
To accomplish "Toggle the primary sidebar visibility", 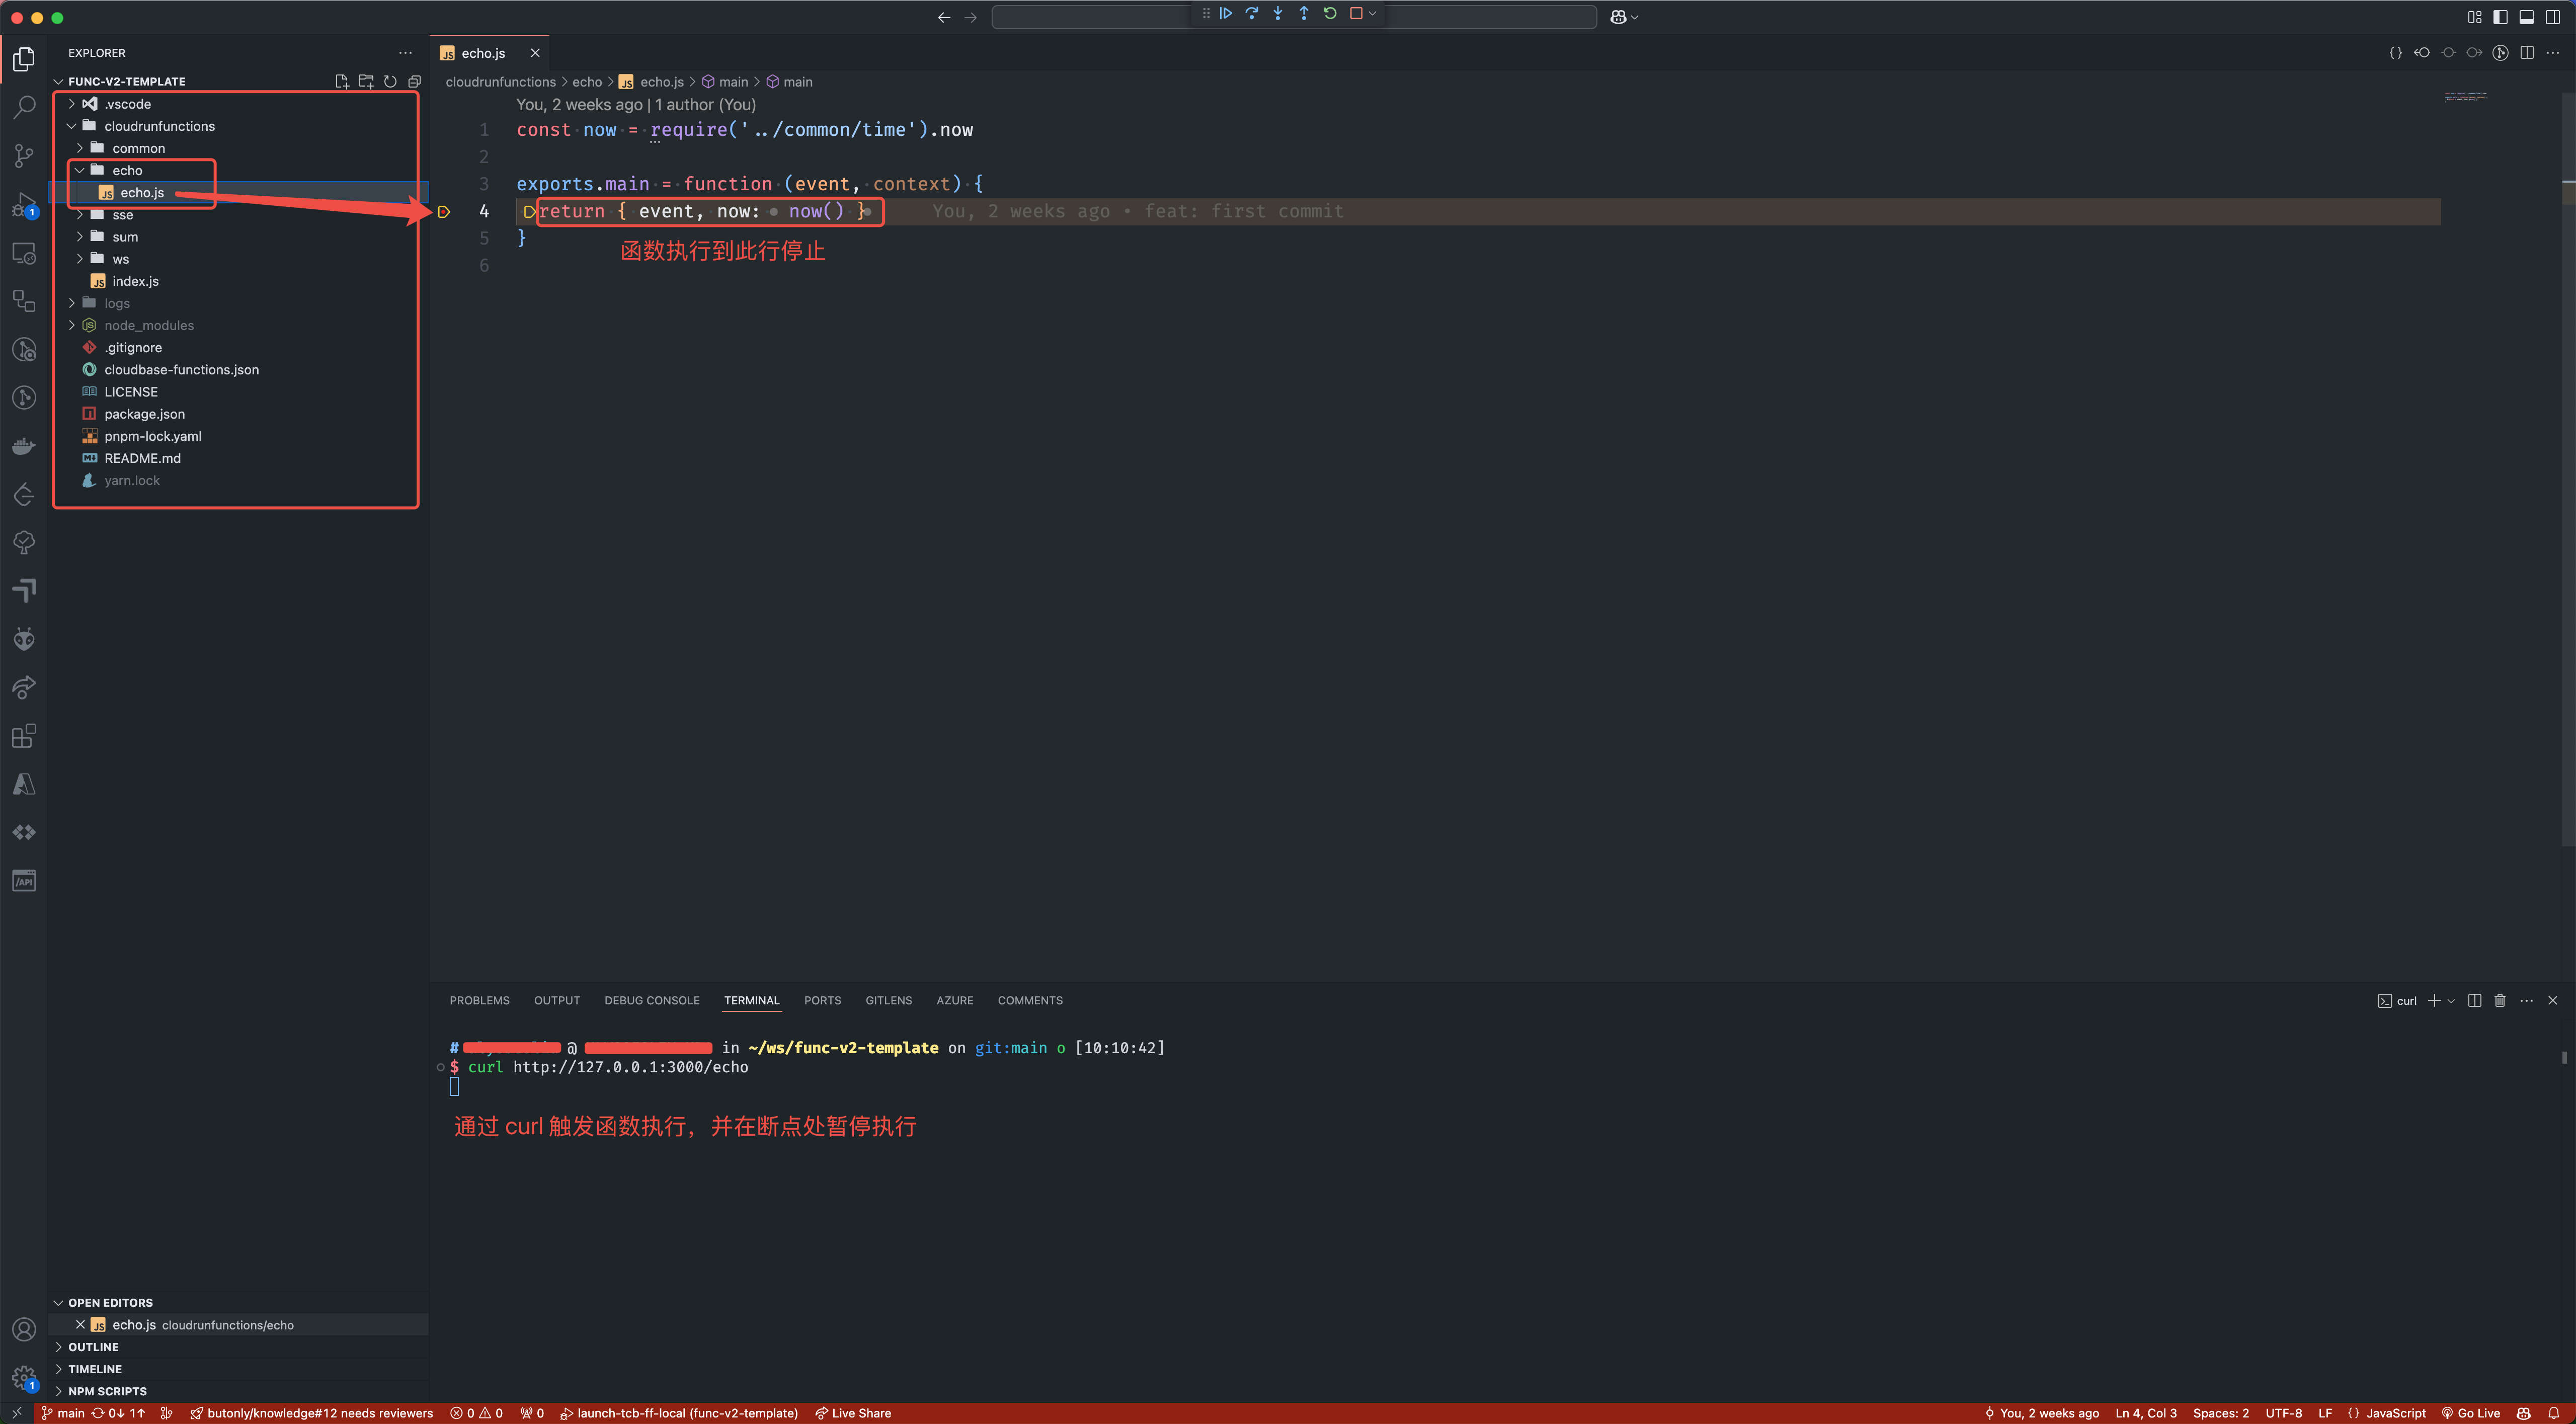I will pyautogui.click(x=2500, y=17).
